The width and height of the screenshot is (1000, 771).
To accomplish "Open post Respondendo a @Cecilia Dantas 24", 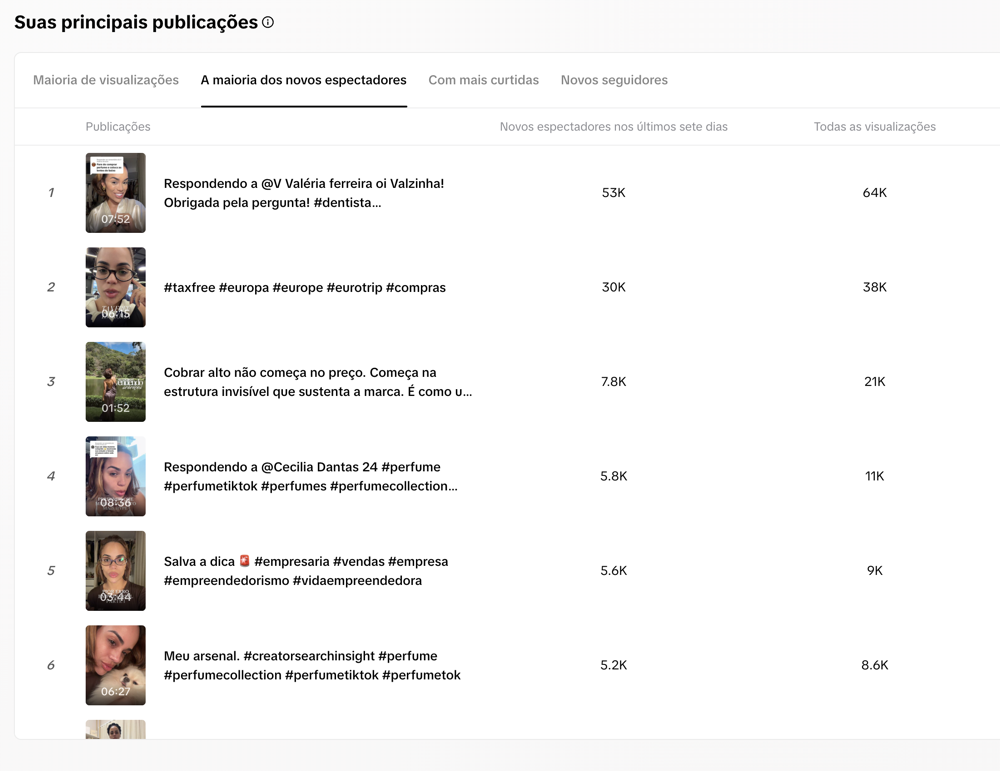I will [311, 476].
